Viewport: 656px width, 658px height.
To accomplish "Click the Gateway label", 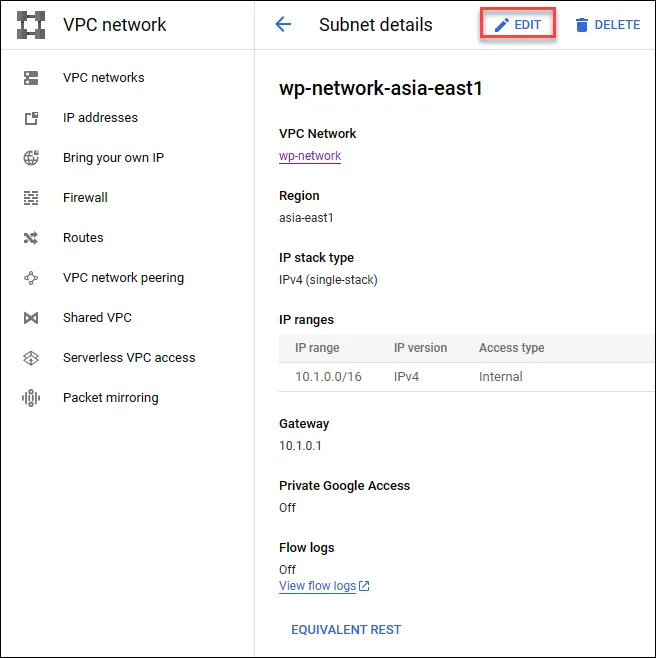I will [304, 424].
